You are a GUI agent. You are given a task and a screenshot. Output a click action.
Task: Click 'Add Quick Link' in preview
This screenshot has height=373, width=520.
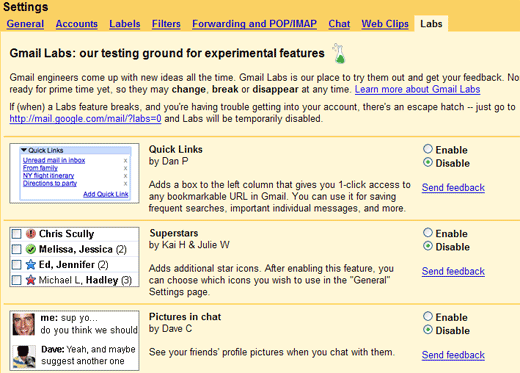(106, 194)
